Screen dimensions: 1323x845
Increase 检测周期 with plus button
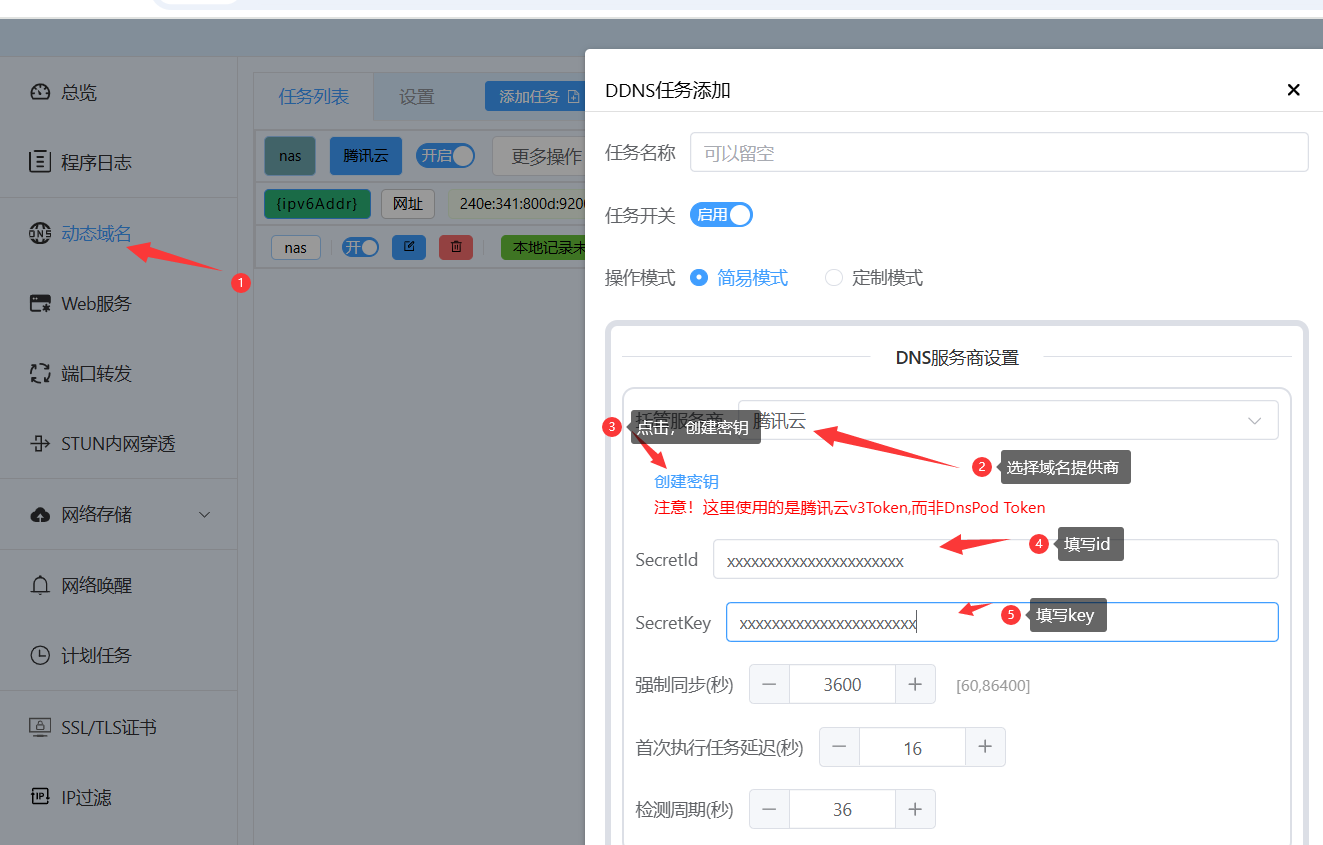(915, 809)
